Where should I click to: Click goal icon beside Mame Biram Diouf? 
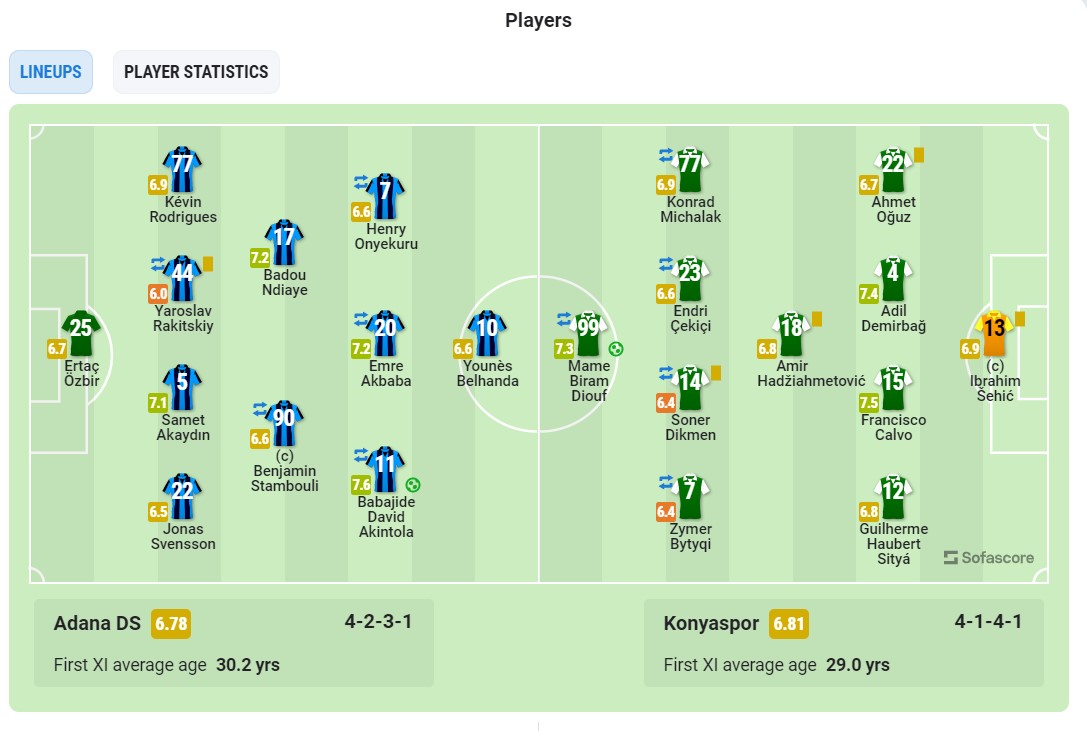(x=616, y=349)
